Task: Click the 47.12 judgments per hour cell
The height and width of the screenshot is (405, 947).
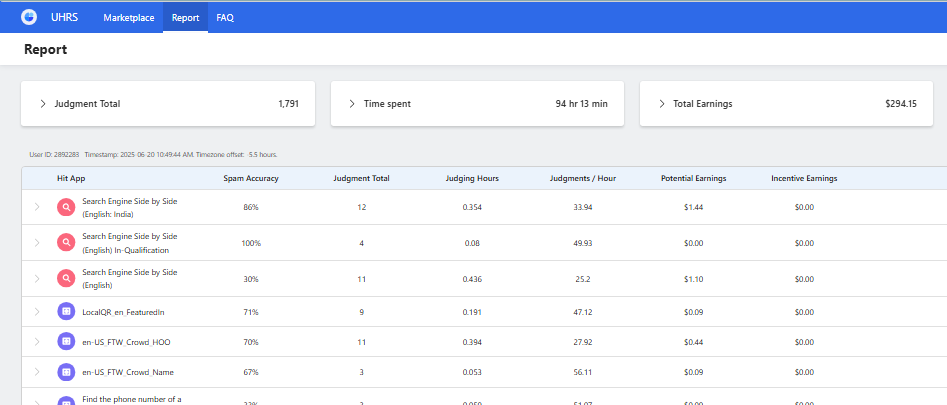Action: pos(583,312)
